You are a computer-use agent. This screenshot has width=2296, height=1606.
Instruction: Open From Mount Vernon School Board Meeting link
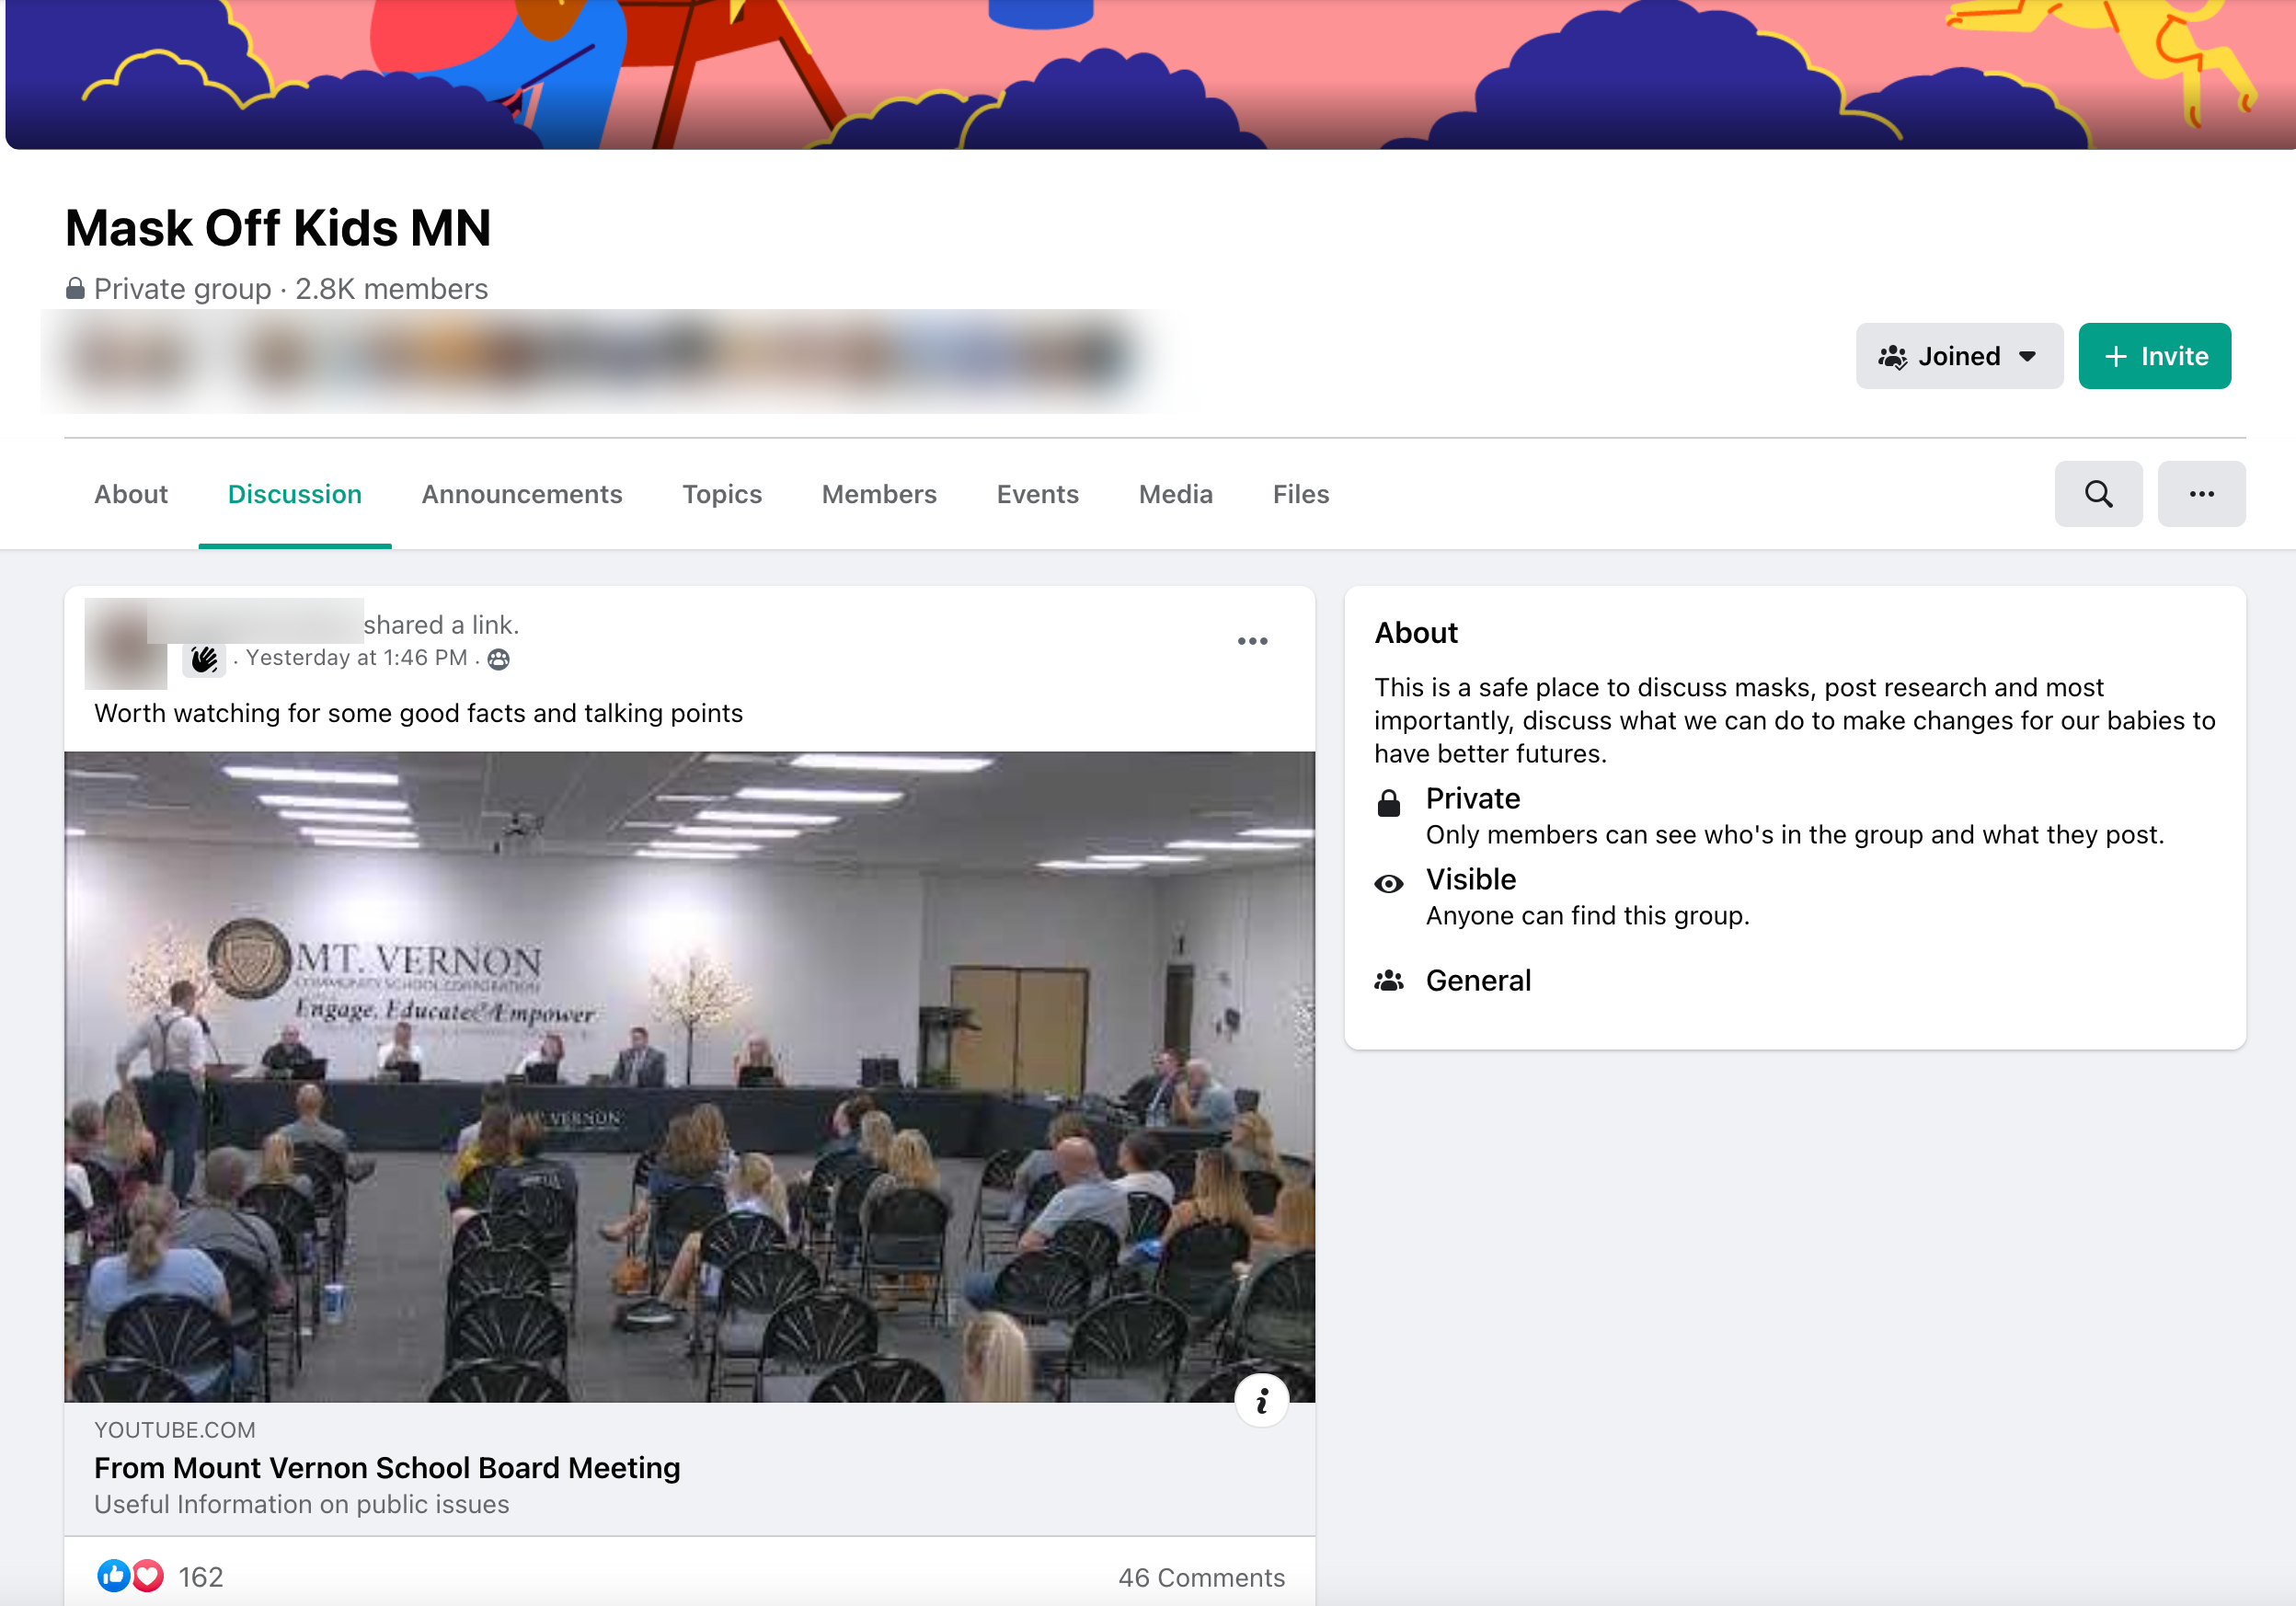tap(387, 1467)
